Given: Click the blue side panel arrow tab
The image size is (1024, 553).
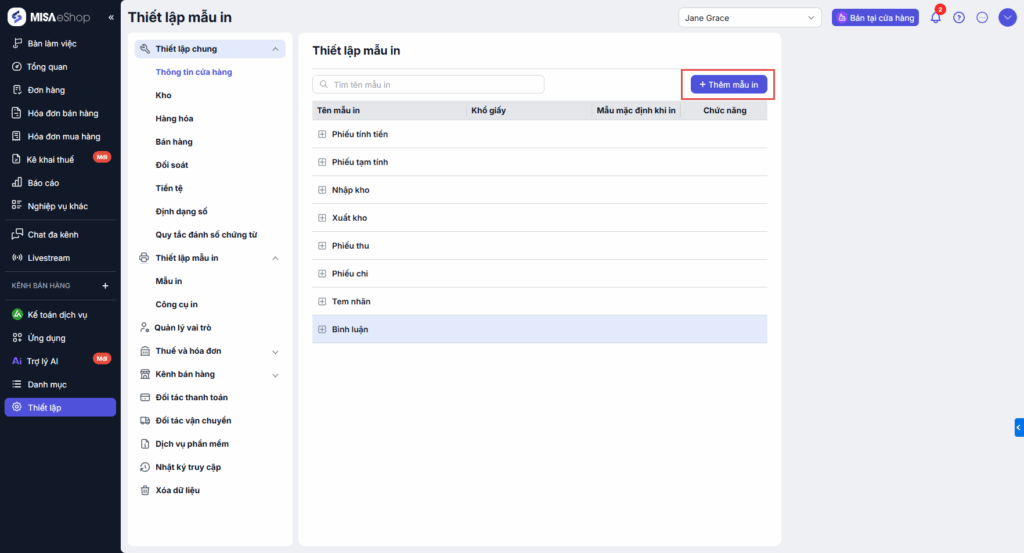Looking at the screenshot, I should 1018,428.
